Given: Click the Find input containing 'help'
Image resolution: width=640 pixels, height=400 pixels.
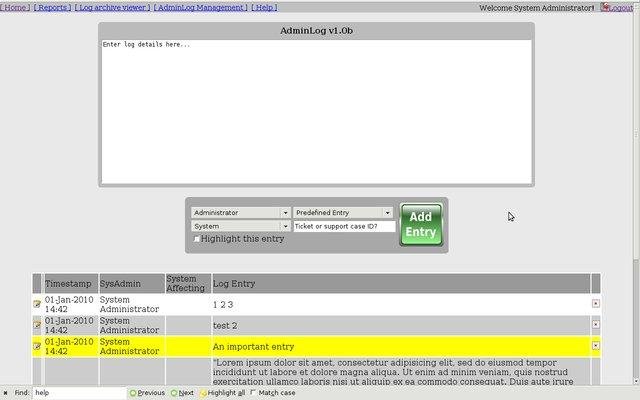Looking at the screenshot, I should [79, 393].
